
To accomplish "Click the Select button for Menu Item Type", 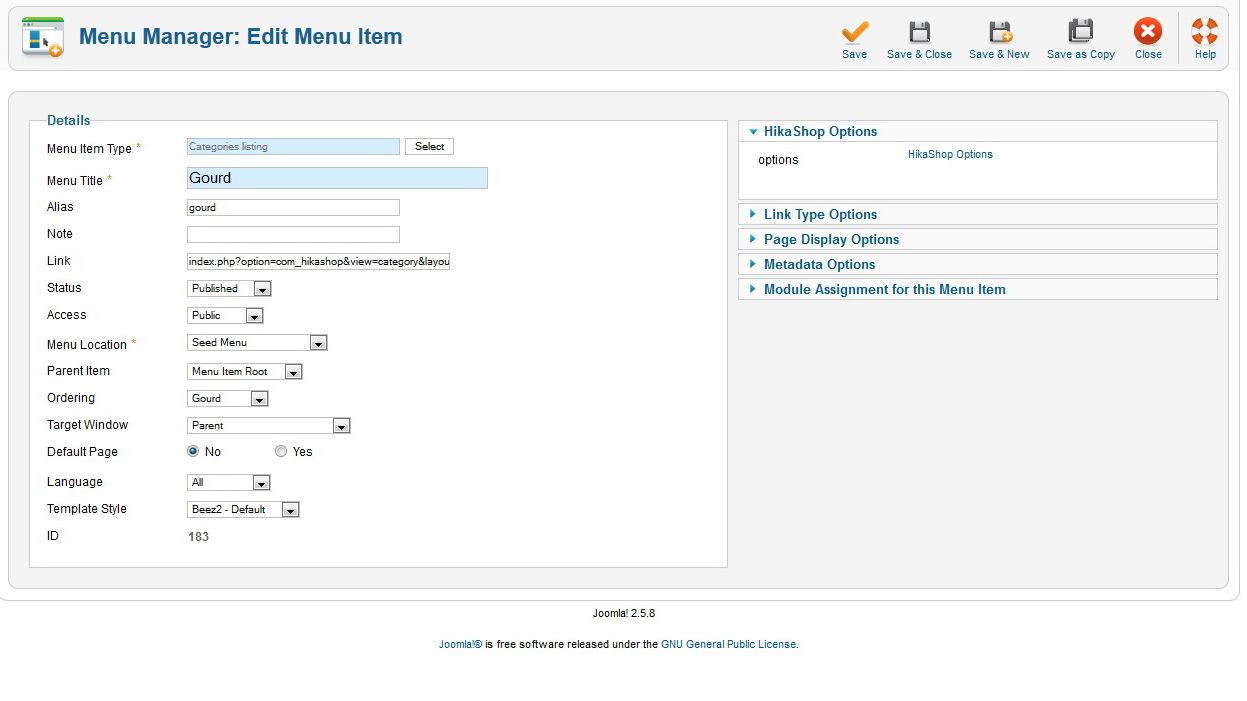I will pos(429,146).
